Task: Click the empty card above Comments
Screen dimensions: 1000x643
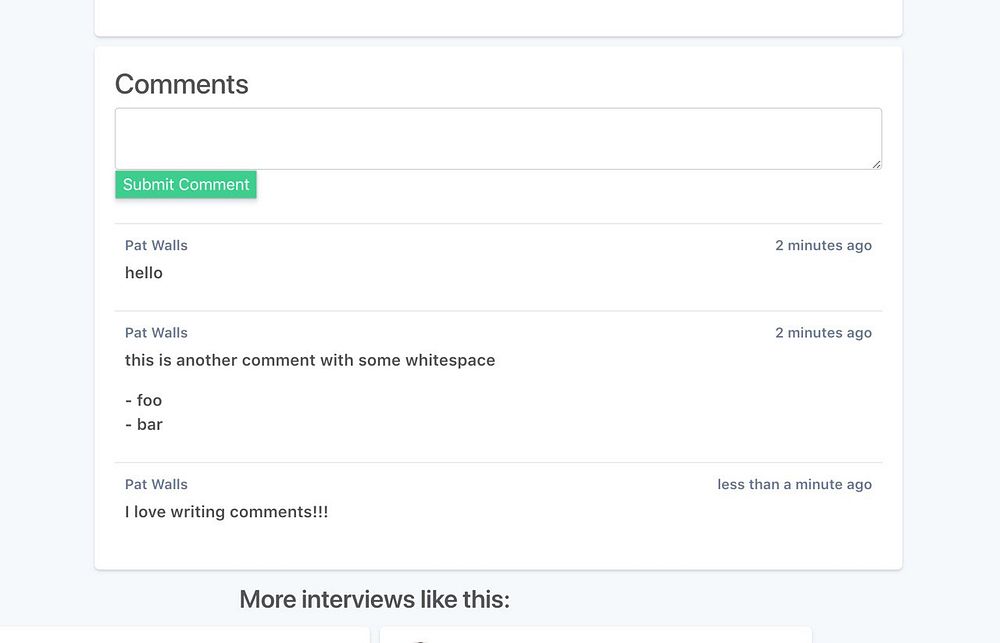Action: 498,17
